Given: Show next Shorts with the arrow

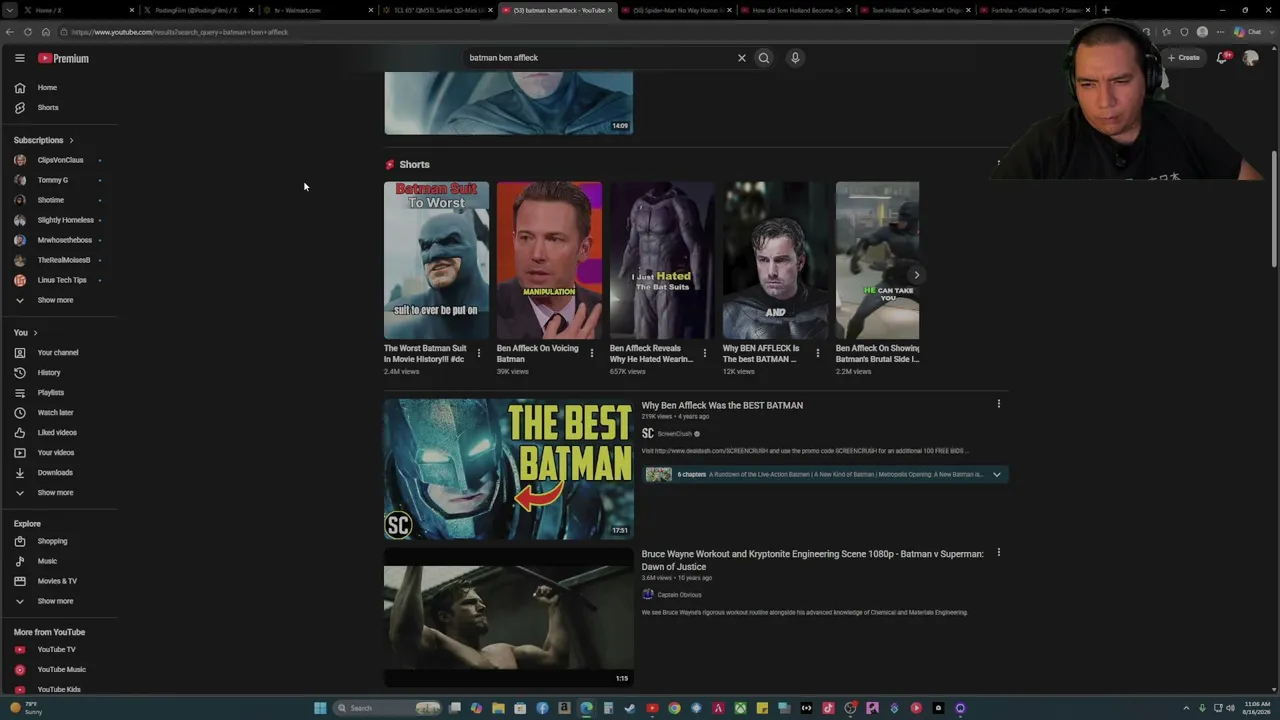Looking at the screenshot, I should click(x=916, y=275).
